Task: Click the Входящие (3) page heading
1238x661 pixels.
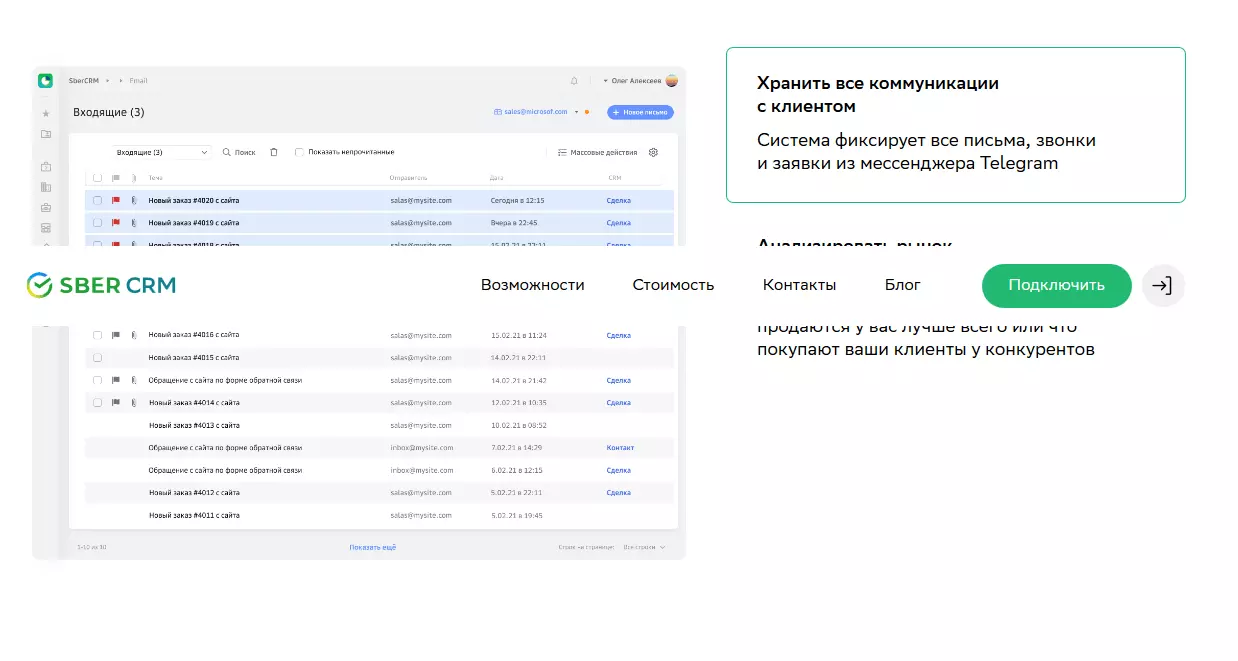Action: click(109, 112)
